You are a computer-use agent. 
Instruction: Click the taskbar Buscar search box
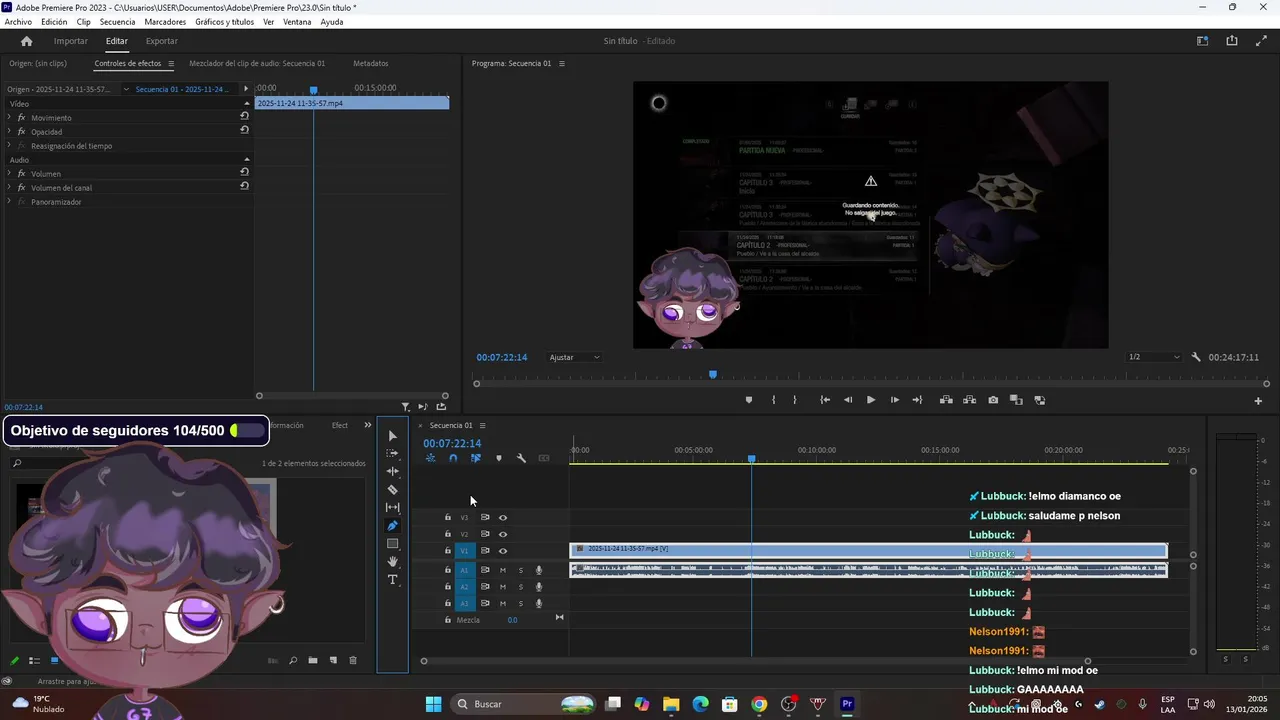pyautogui.click(x=521, y=704)
